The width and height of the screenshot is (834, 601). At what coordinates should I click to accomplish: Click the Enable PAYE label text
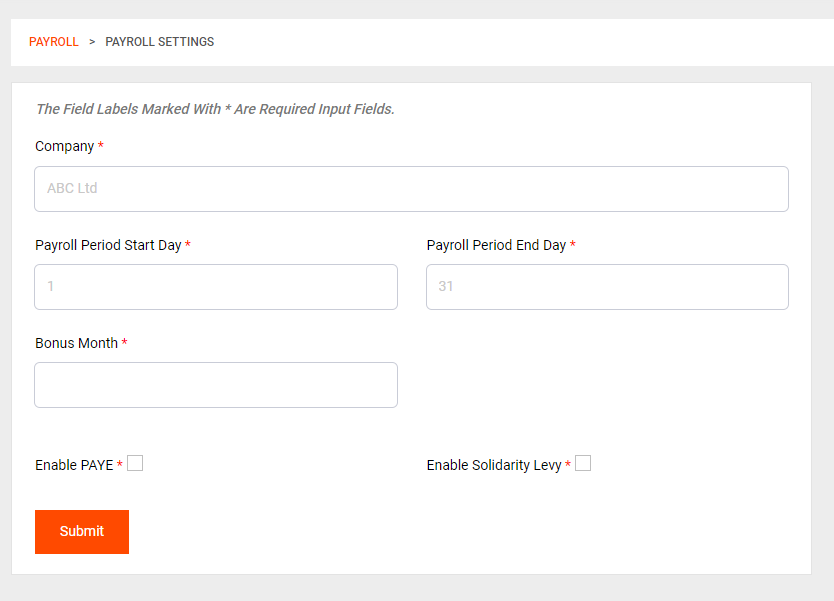click(x=74, y=464)
